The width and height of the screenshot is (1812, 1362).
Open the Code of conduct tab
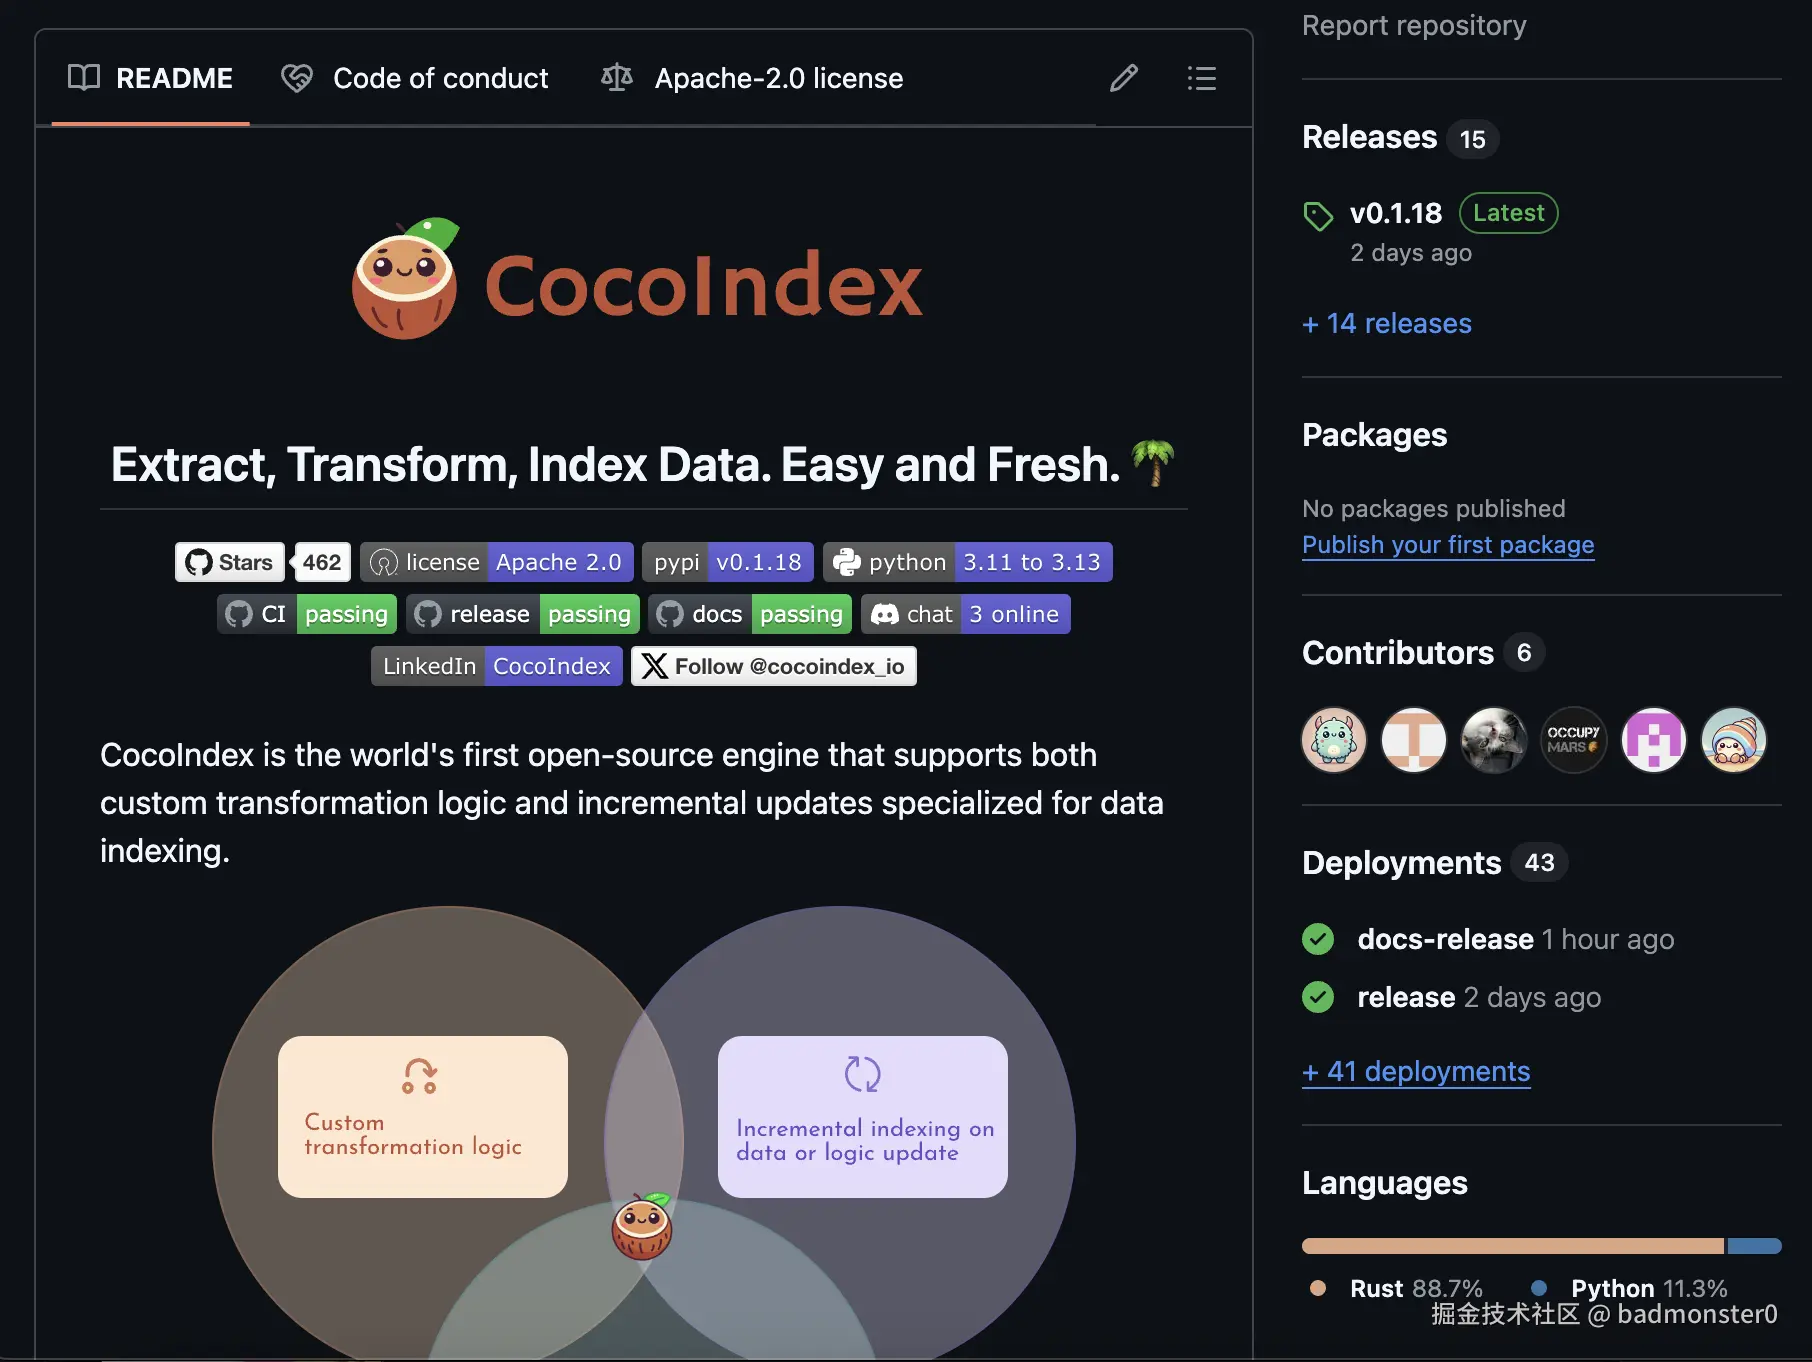(415, 78)
